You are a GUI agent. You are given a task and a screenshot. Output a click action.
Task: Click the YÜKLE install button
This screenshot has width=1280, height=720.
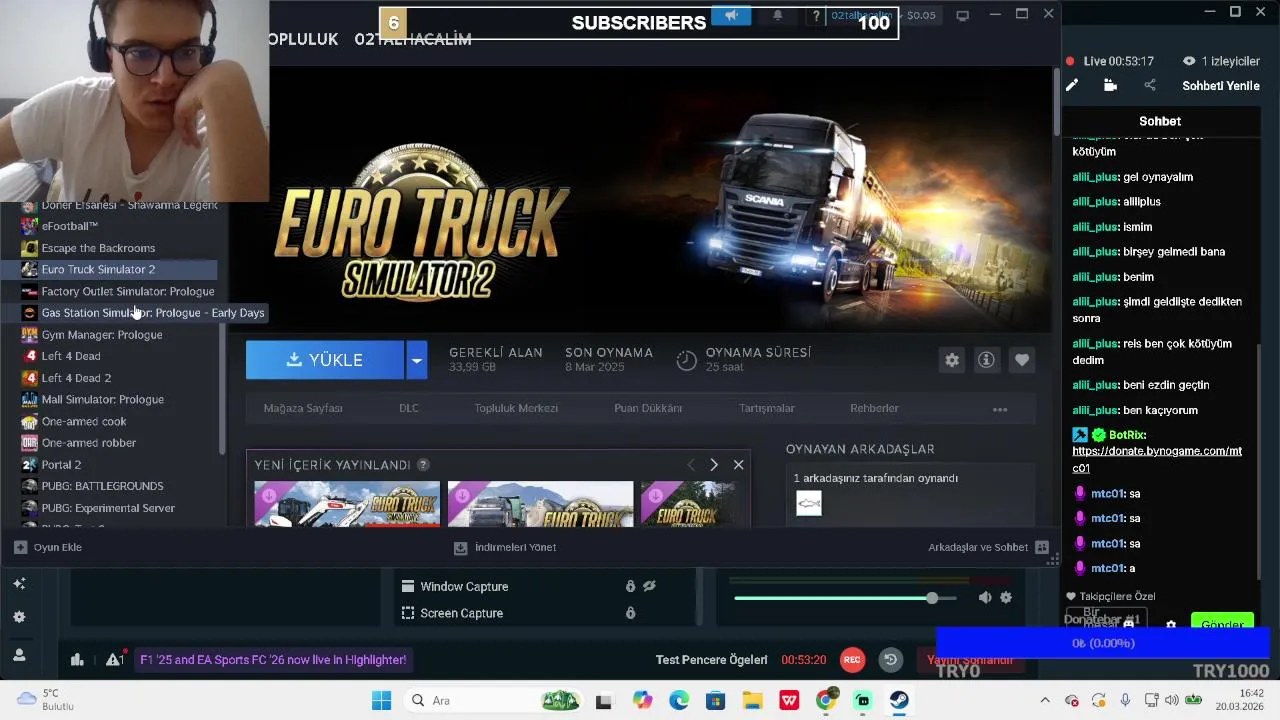[x=325, y=360]
